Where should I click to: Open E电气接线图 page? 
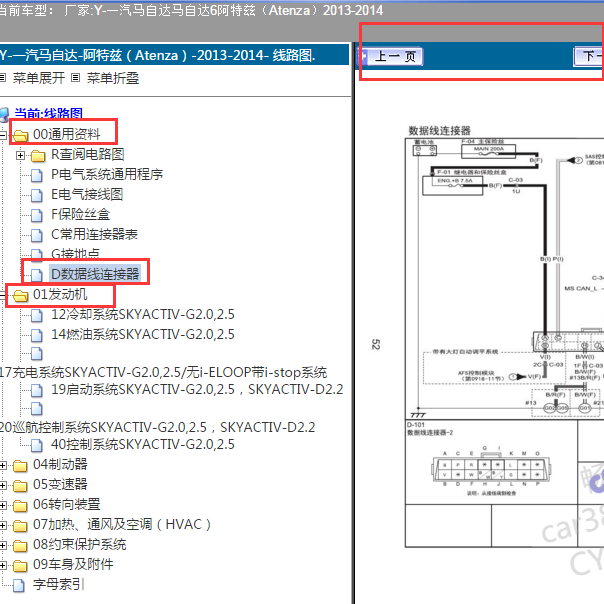point(87,194)
